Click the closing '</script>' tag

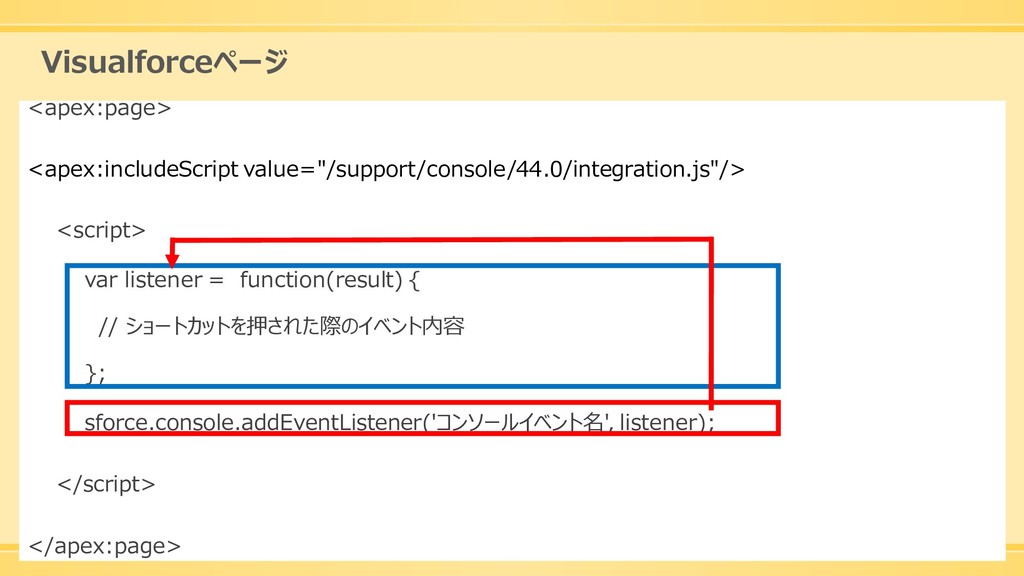point(106,485)
